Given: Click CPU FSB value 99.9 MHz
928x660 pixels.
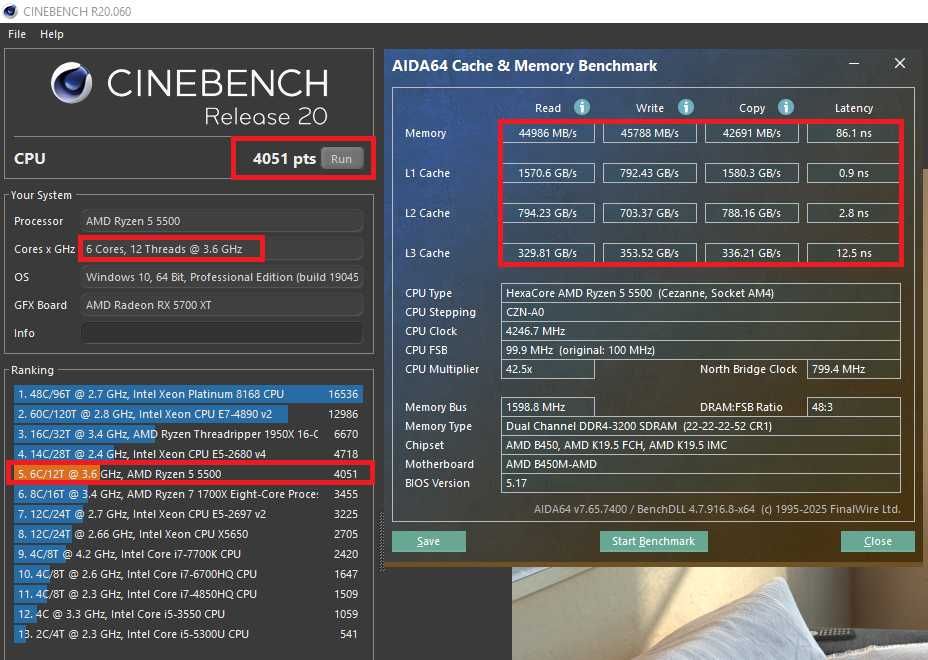Looking at the screenshot, I should click(x=701, y=350).
